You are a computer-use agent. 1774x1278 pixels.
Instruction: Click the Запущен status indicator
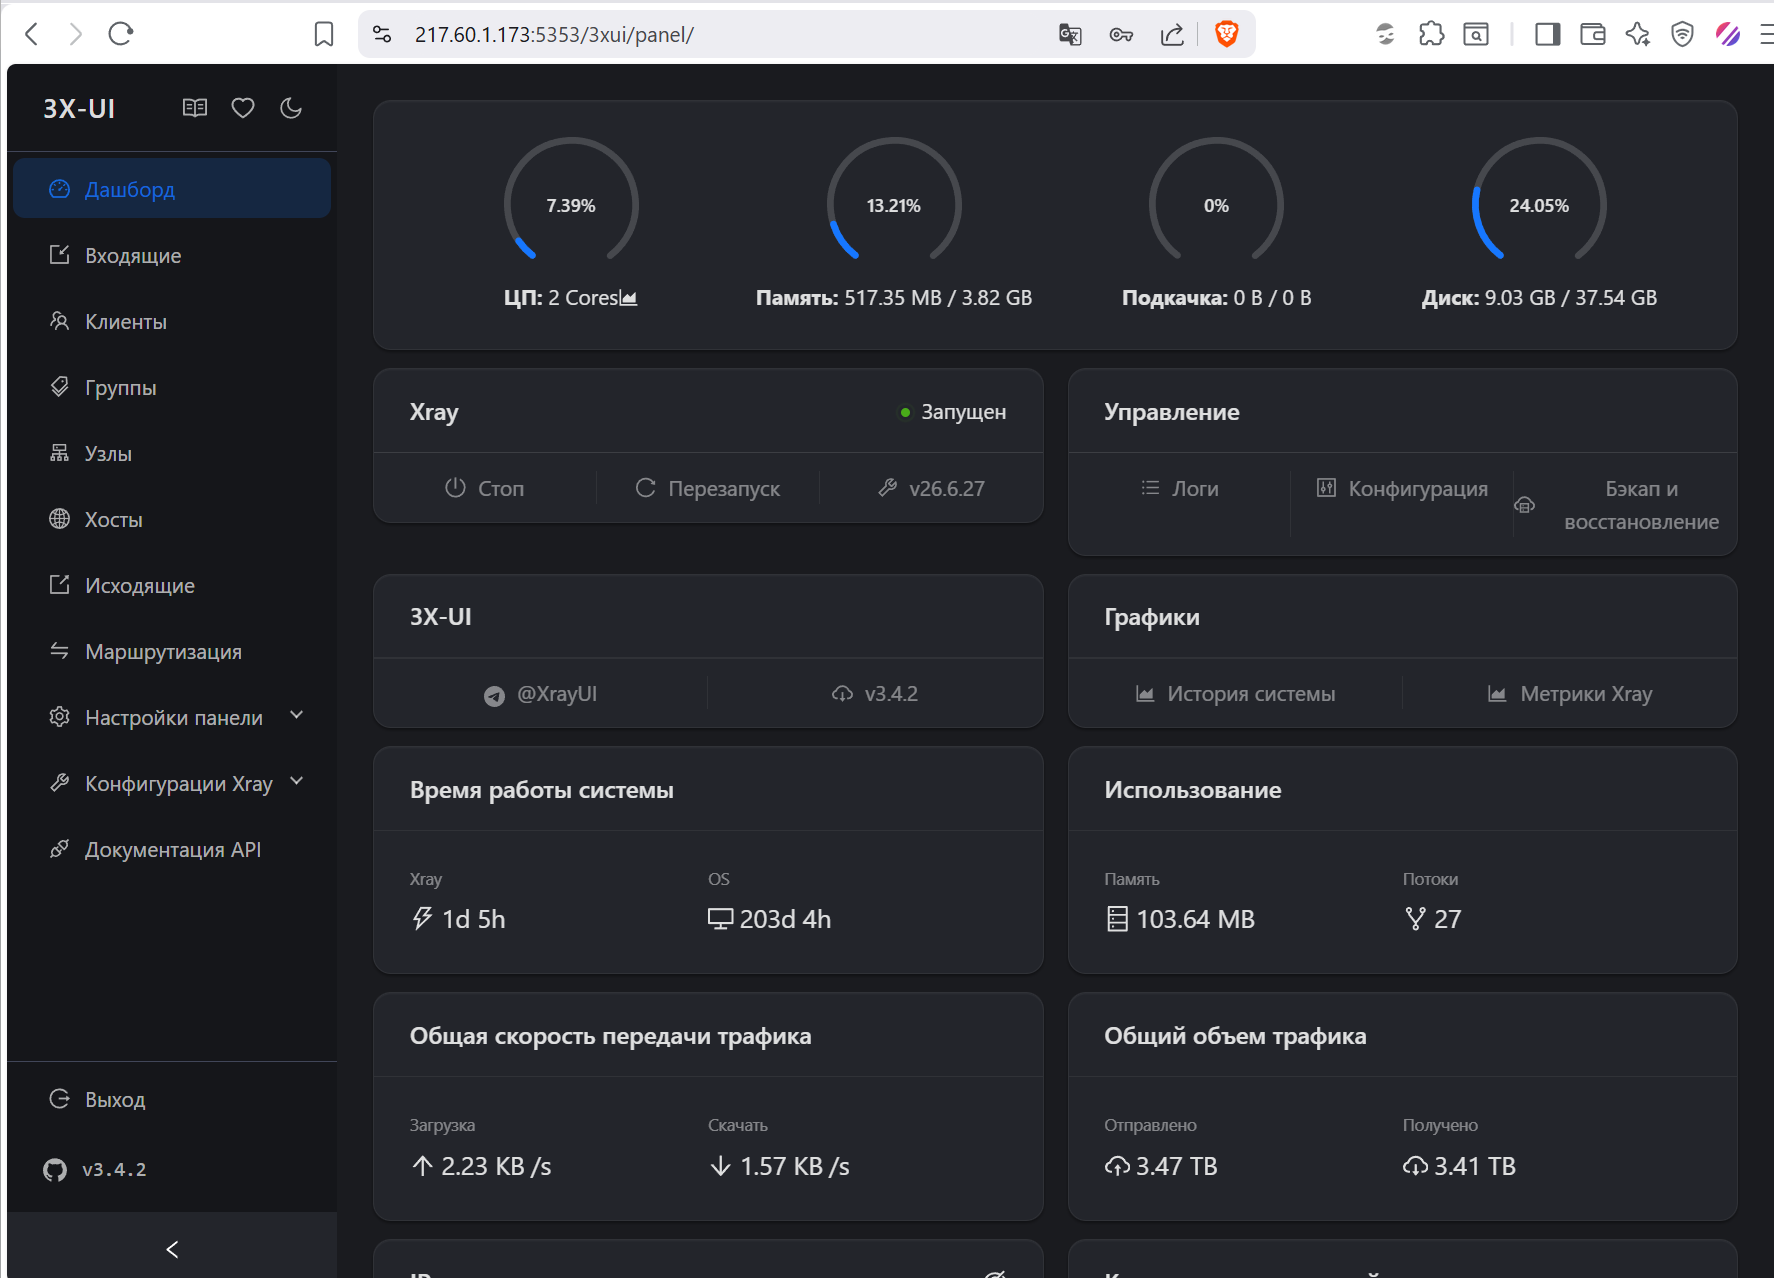coord(953,412)
